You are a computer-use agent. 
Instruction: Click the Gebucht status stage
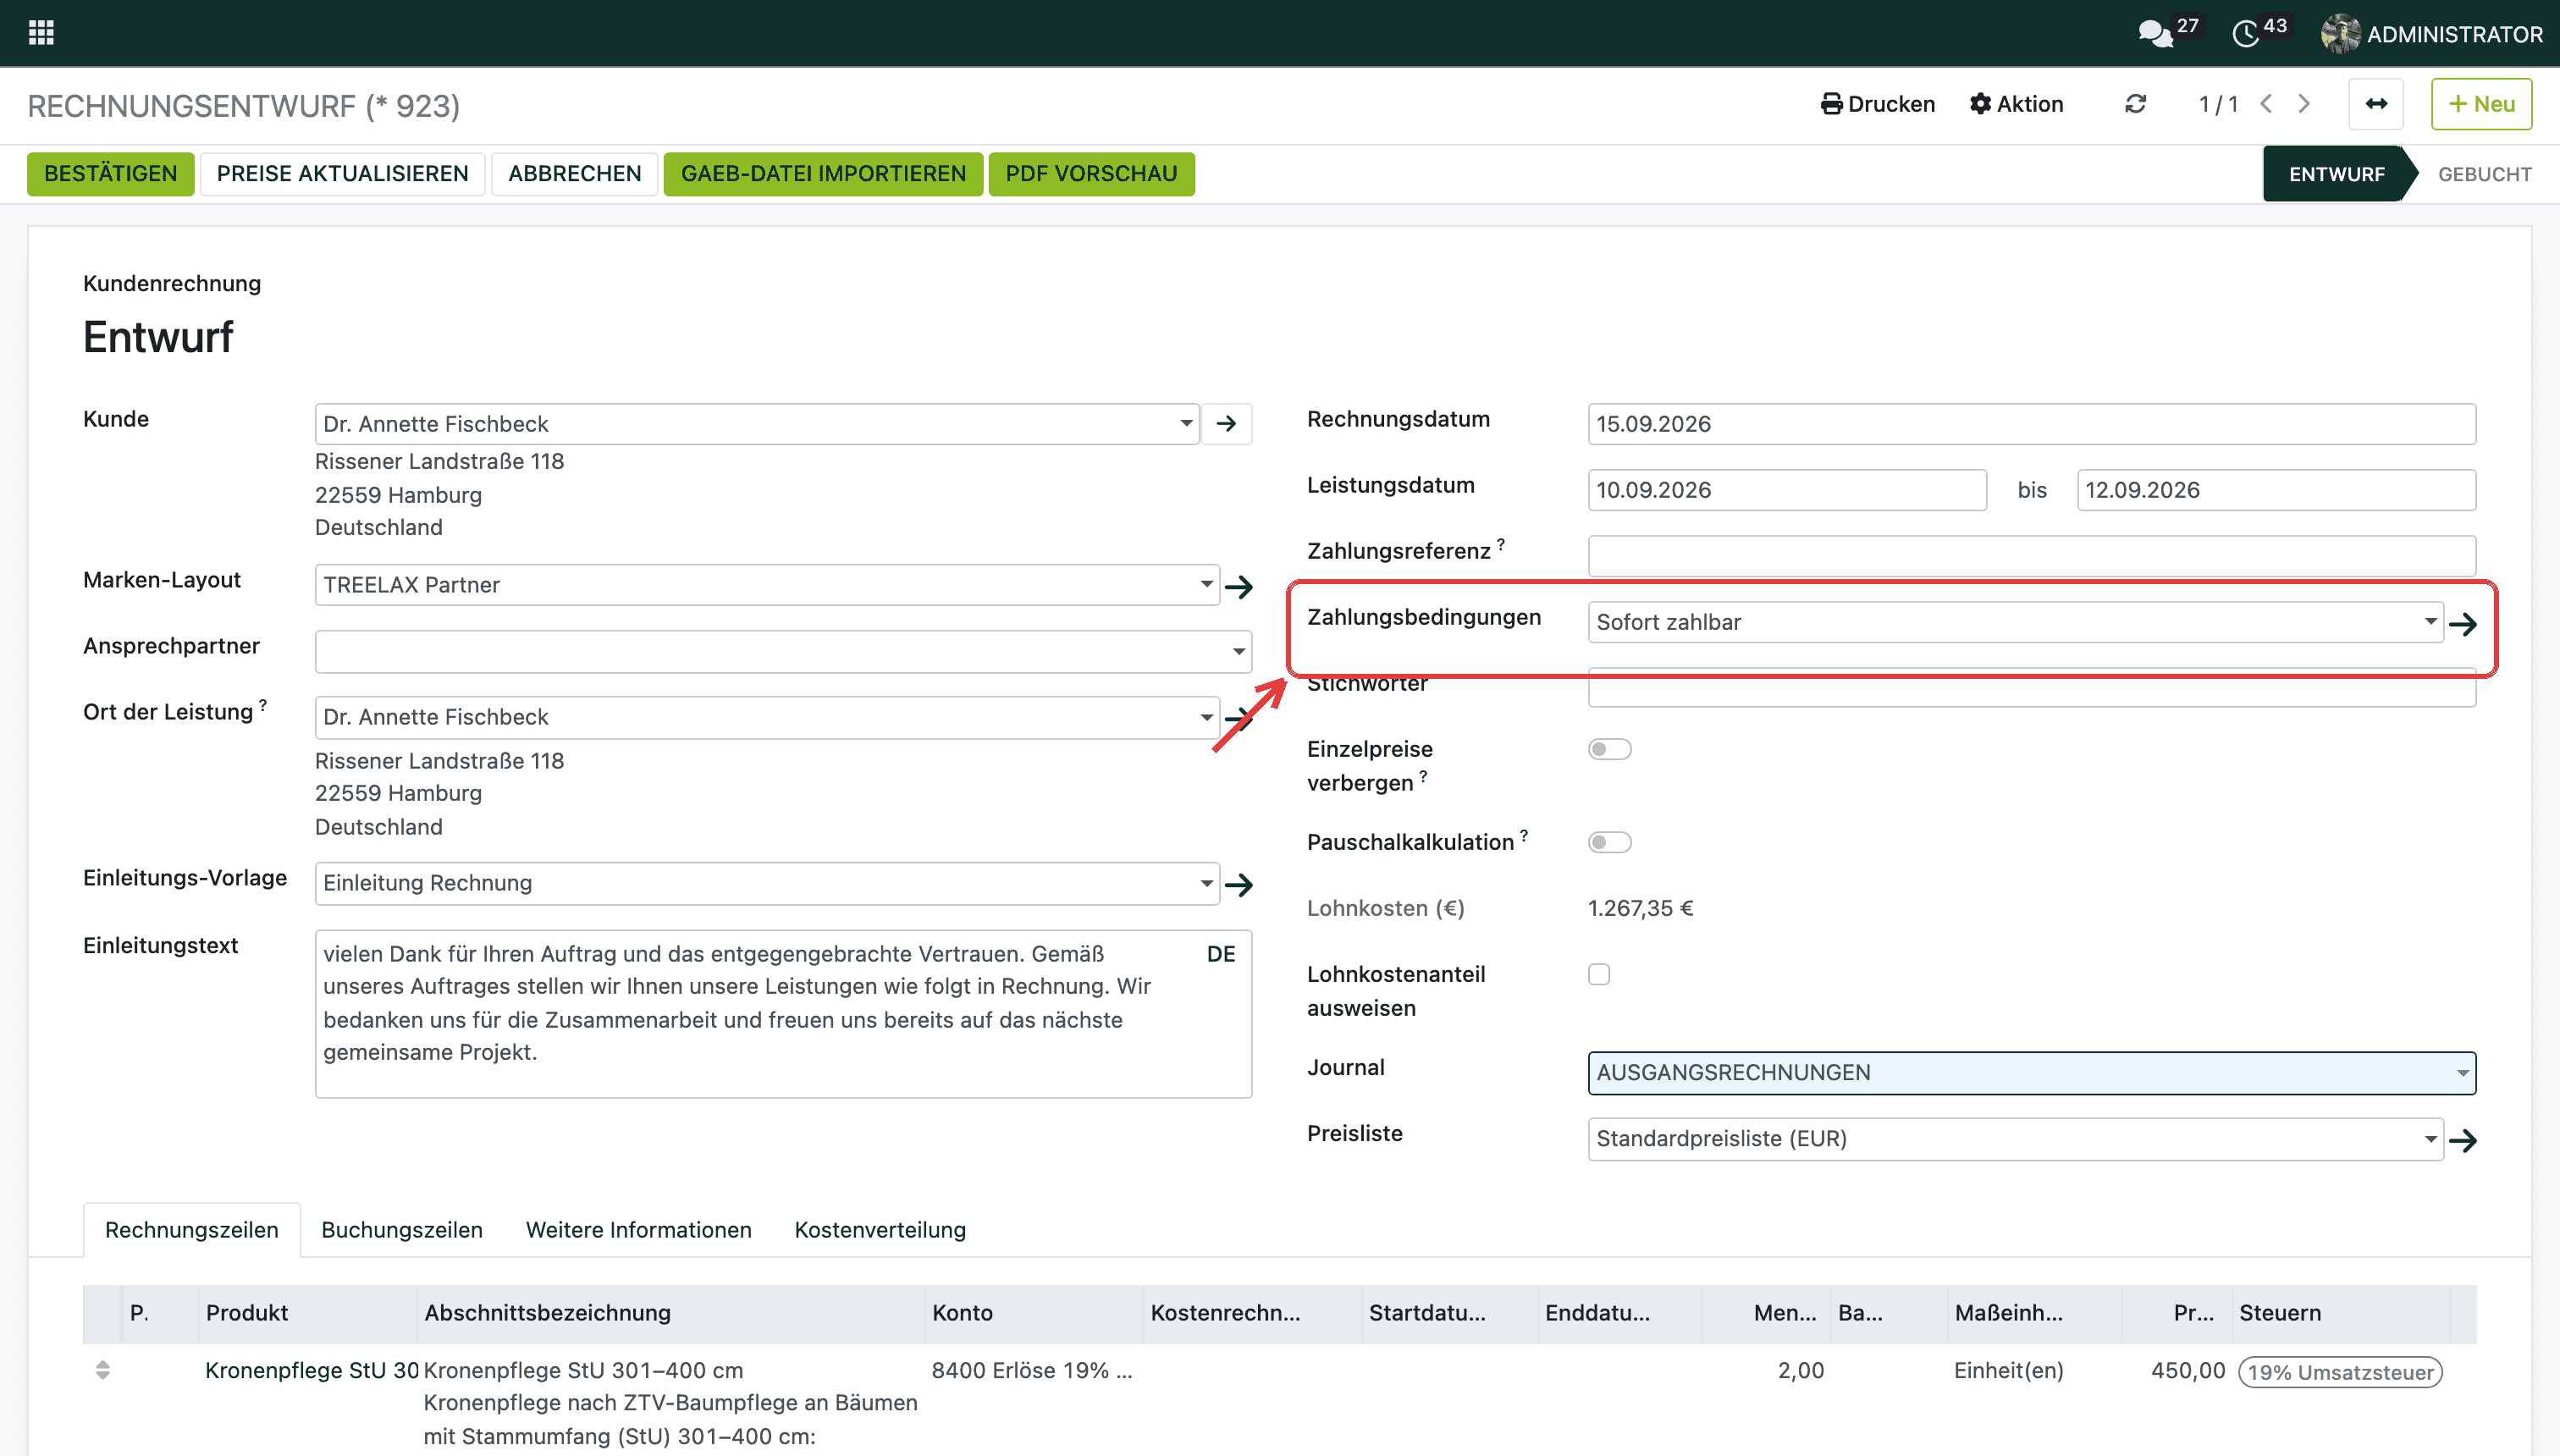click(x=2484, y=174)
